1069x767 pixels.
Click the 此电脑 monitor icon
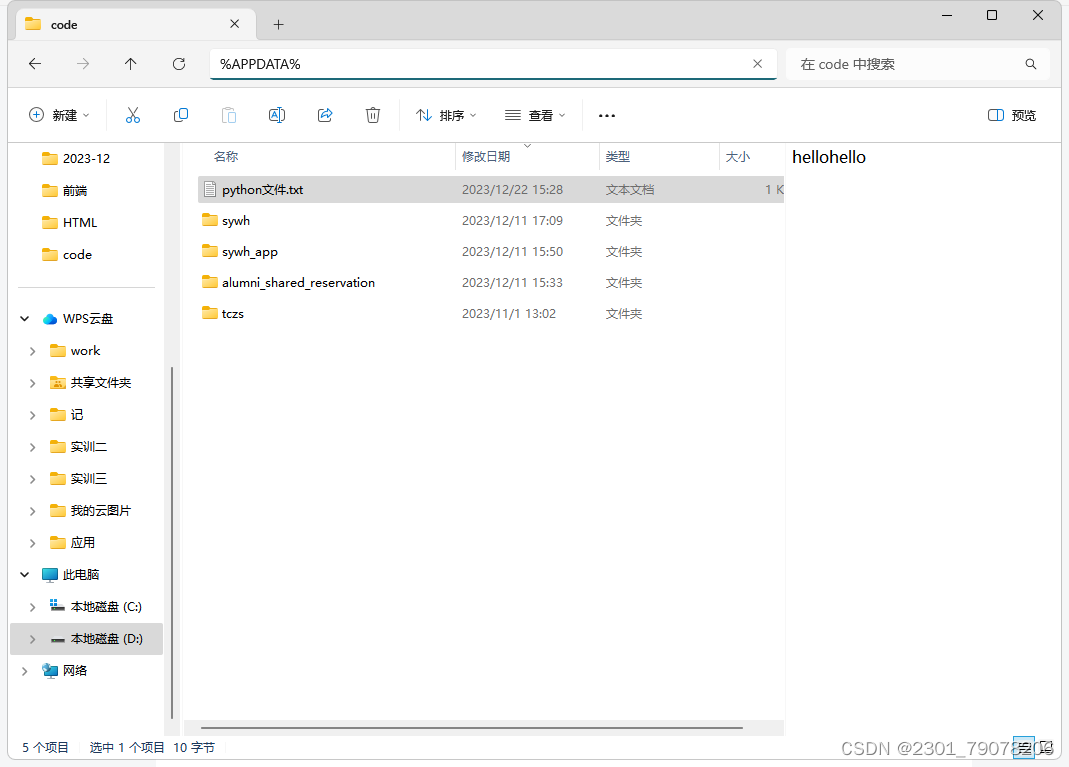click(50, 575)
